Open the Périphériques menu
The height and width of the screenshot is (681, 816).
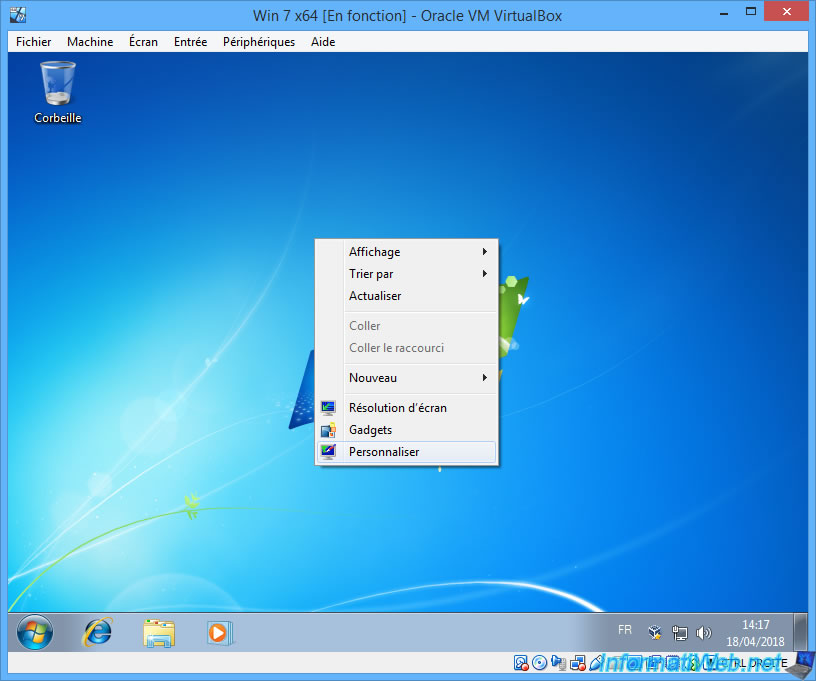[259, 42]
